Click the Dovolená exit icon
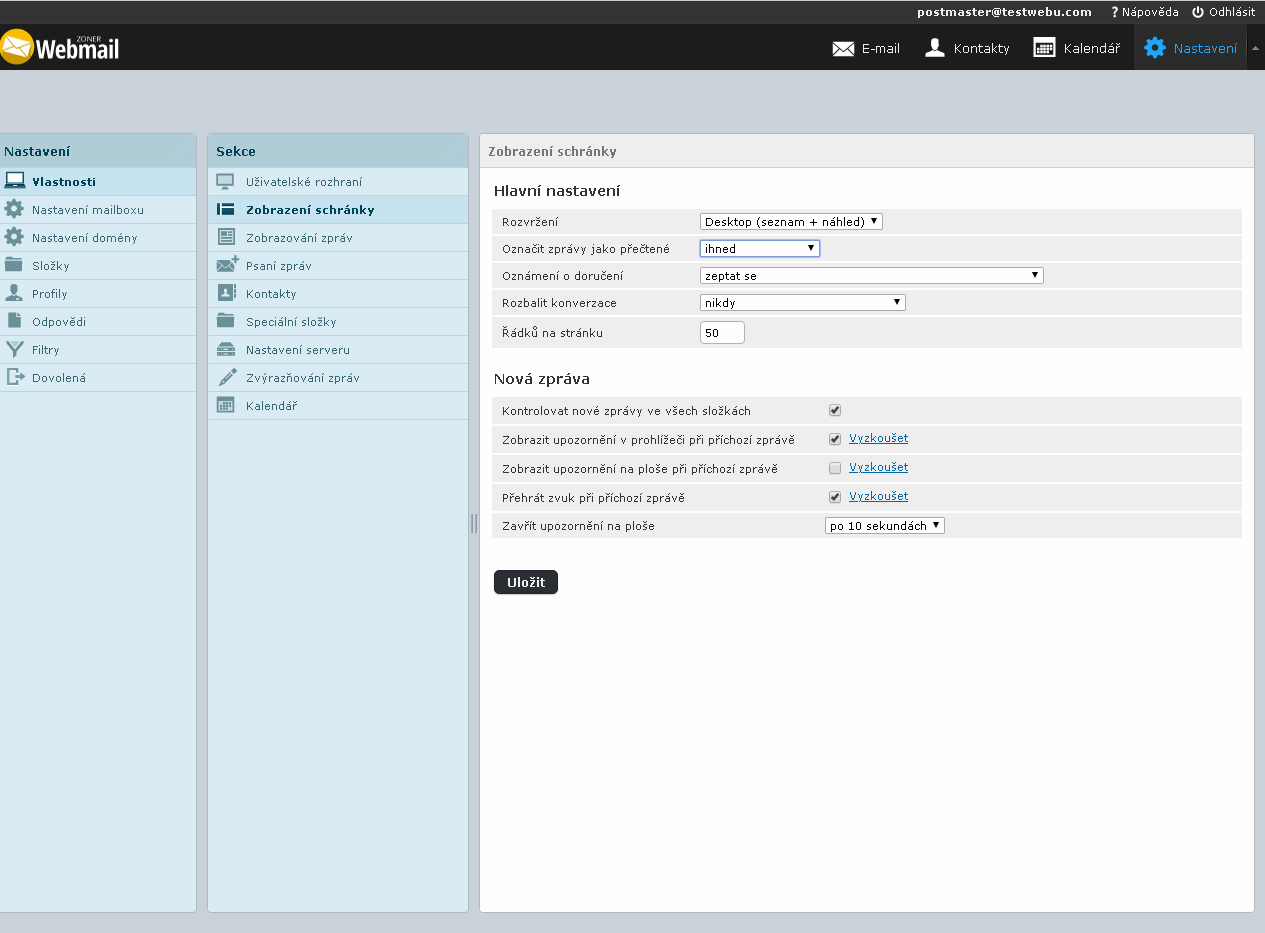Viewport: 1265px width, 933px height. click(x=14, y=378)
